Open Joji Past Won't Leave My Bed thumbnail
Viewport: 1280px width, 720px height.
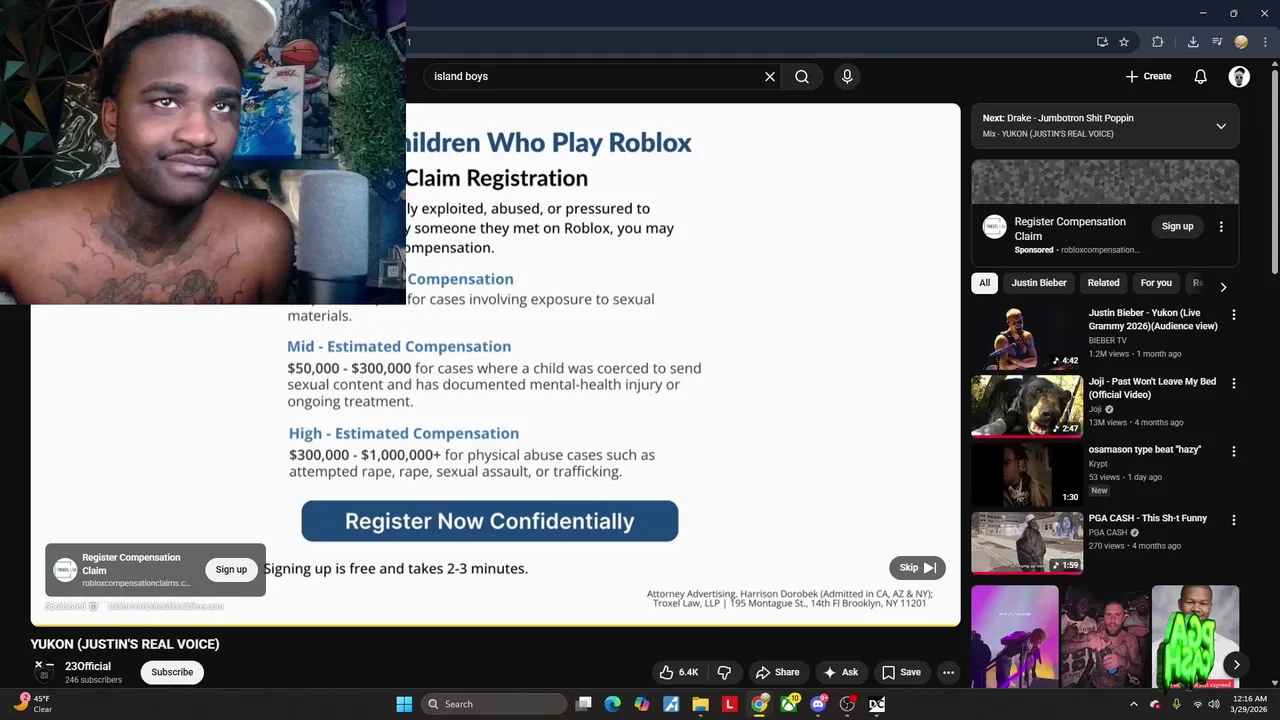(x=1027, y=407)
